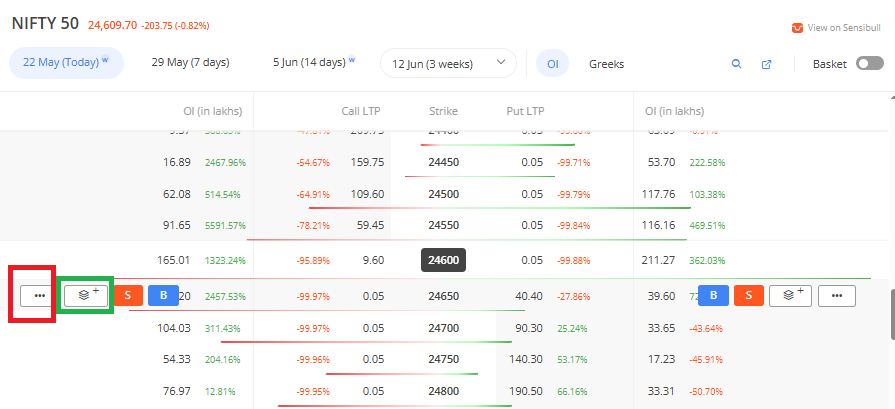Select the 5 Jun (14 days) expiry tab
The height and width of the screenshot is (409, 895).
click(313, 63)
